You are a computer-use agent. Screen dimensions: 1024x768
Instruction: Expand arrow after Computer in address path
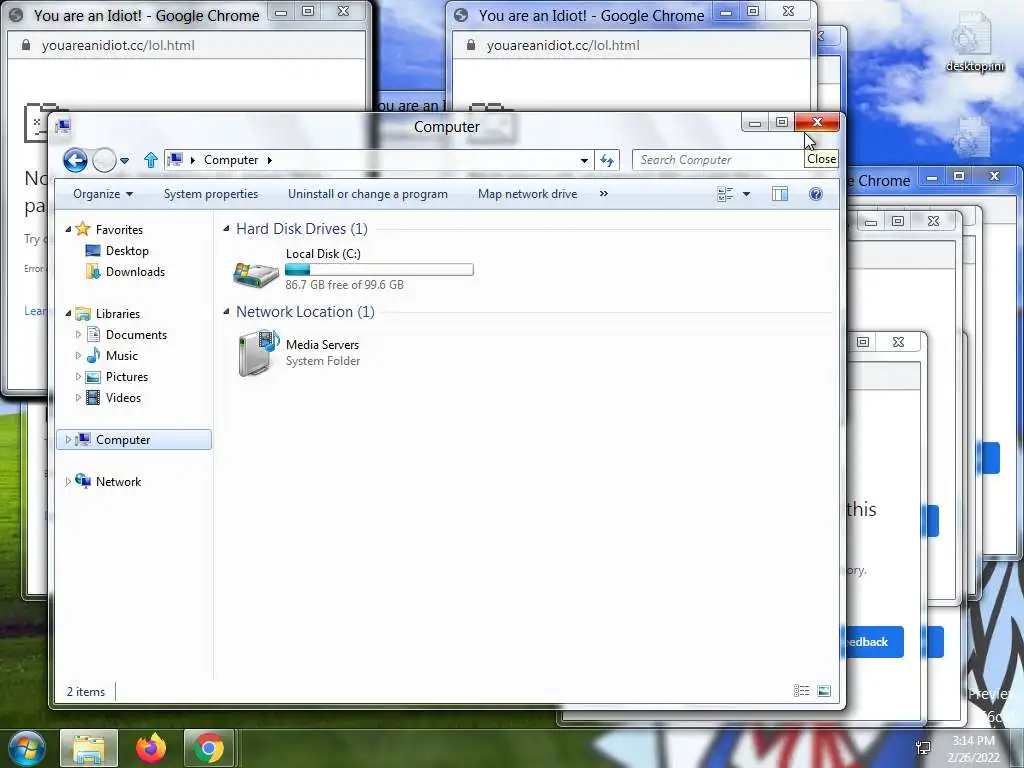[x=269, y=160]
